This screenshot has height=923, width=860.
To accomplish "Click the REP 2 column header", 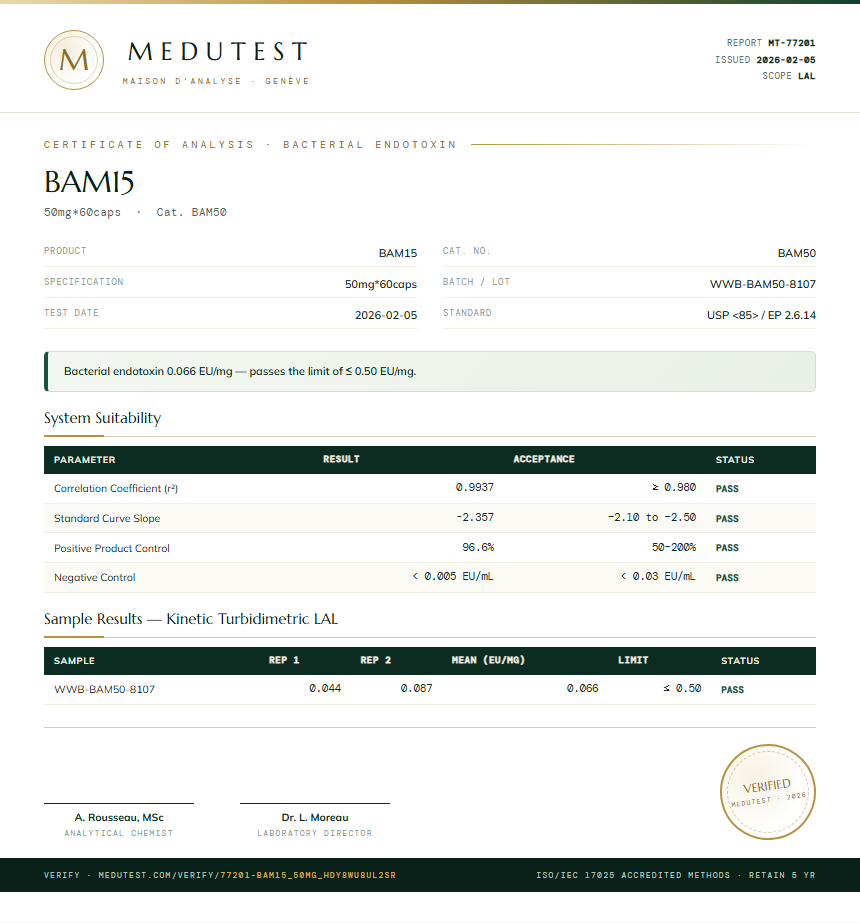I will tap(376, 660).
